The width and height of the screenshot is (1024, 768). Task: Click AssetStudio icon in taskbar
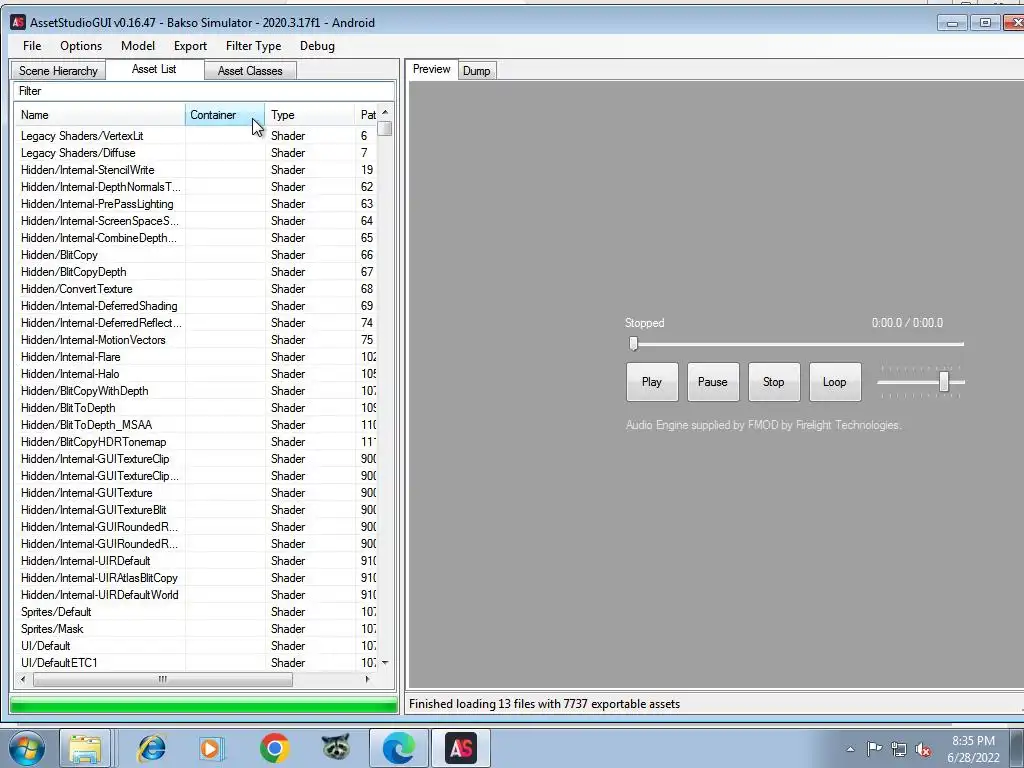(461, 748)
